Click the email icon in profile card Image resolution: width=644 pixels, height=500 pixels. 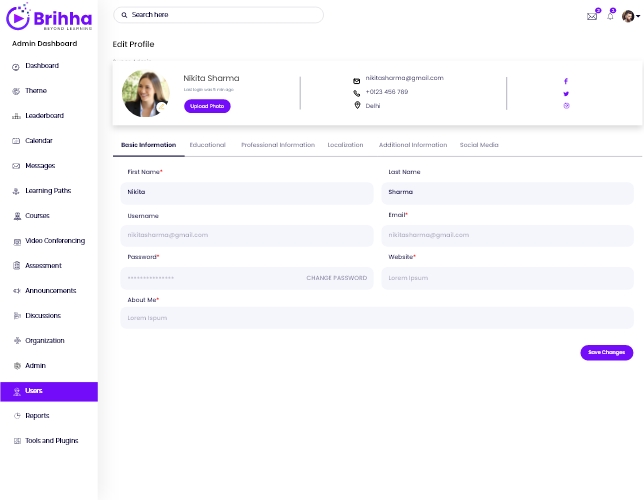(x=356, y=81)
